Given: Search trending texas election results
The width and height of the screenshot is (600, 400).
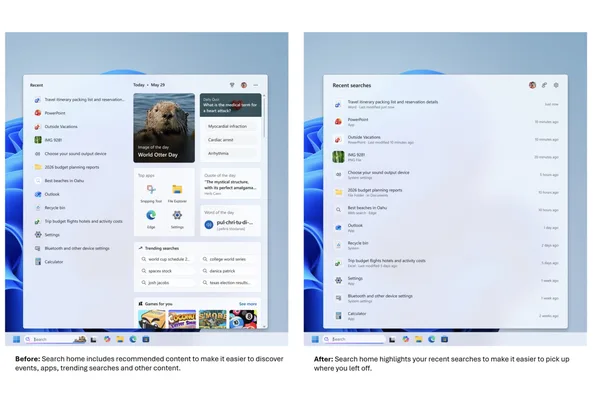Looking at the screenshot, I should tap(228, 282).
